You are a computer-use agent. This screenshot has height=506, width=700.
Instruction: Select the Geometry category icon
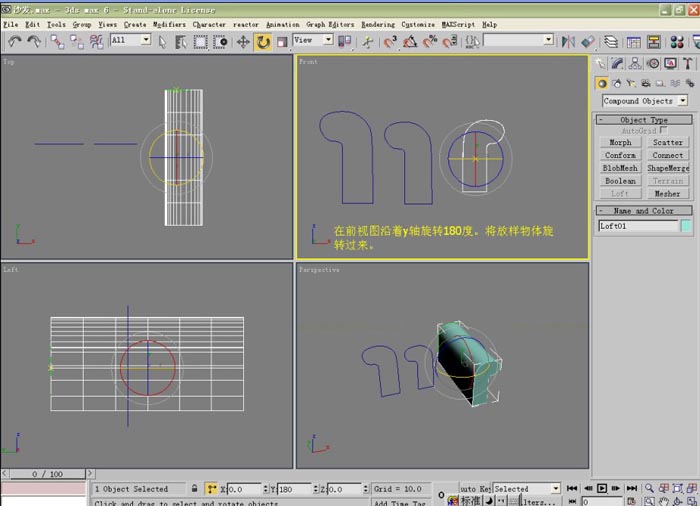click(602, 84)
